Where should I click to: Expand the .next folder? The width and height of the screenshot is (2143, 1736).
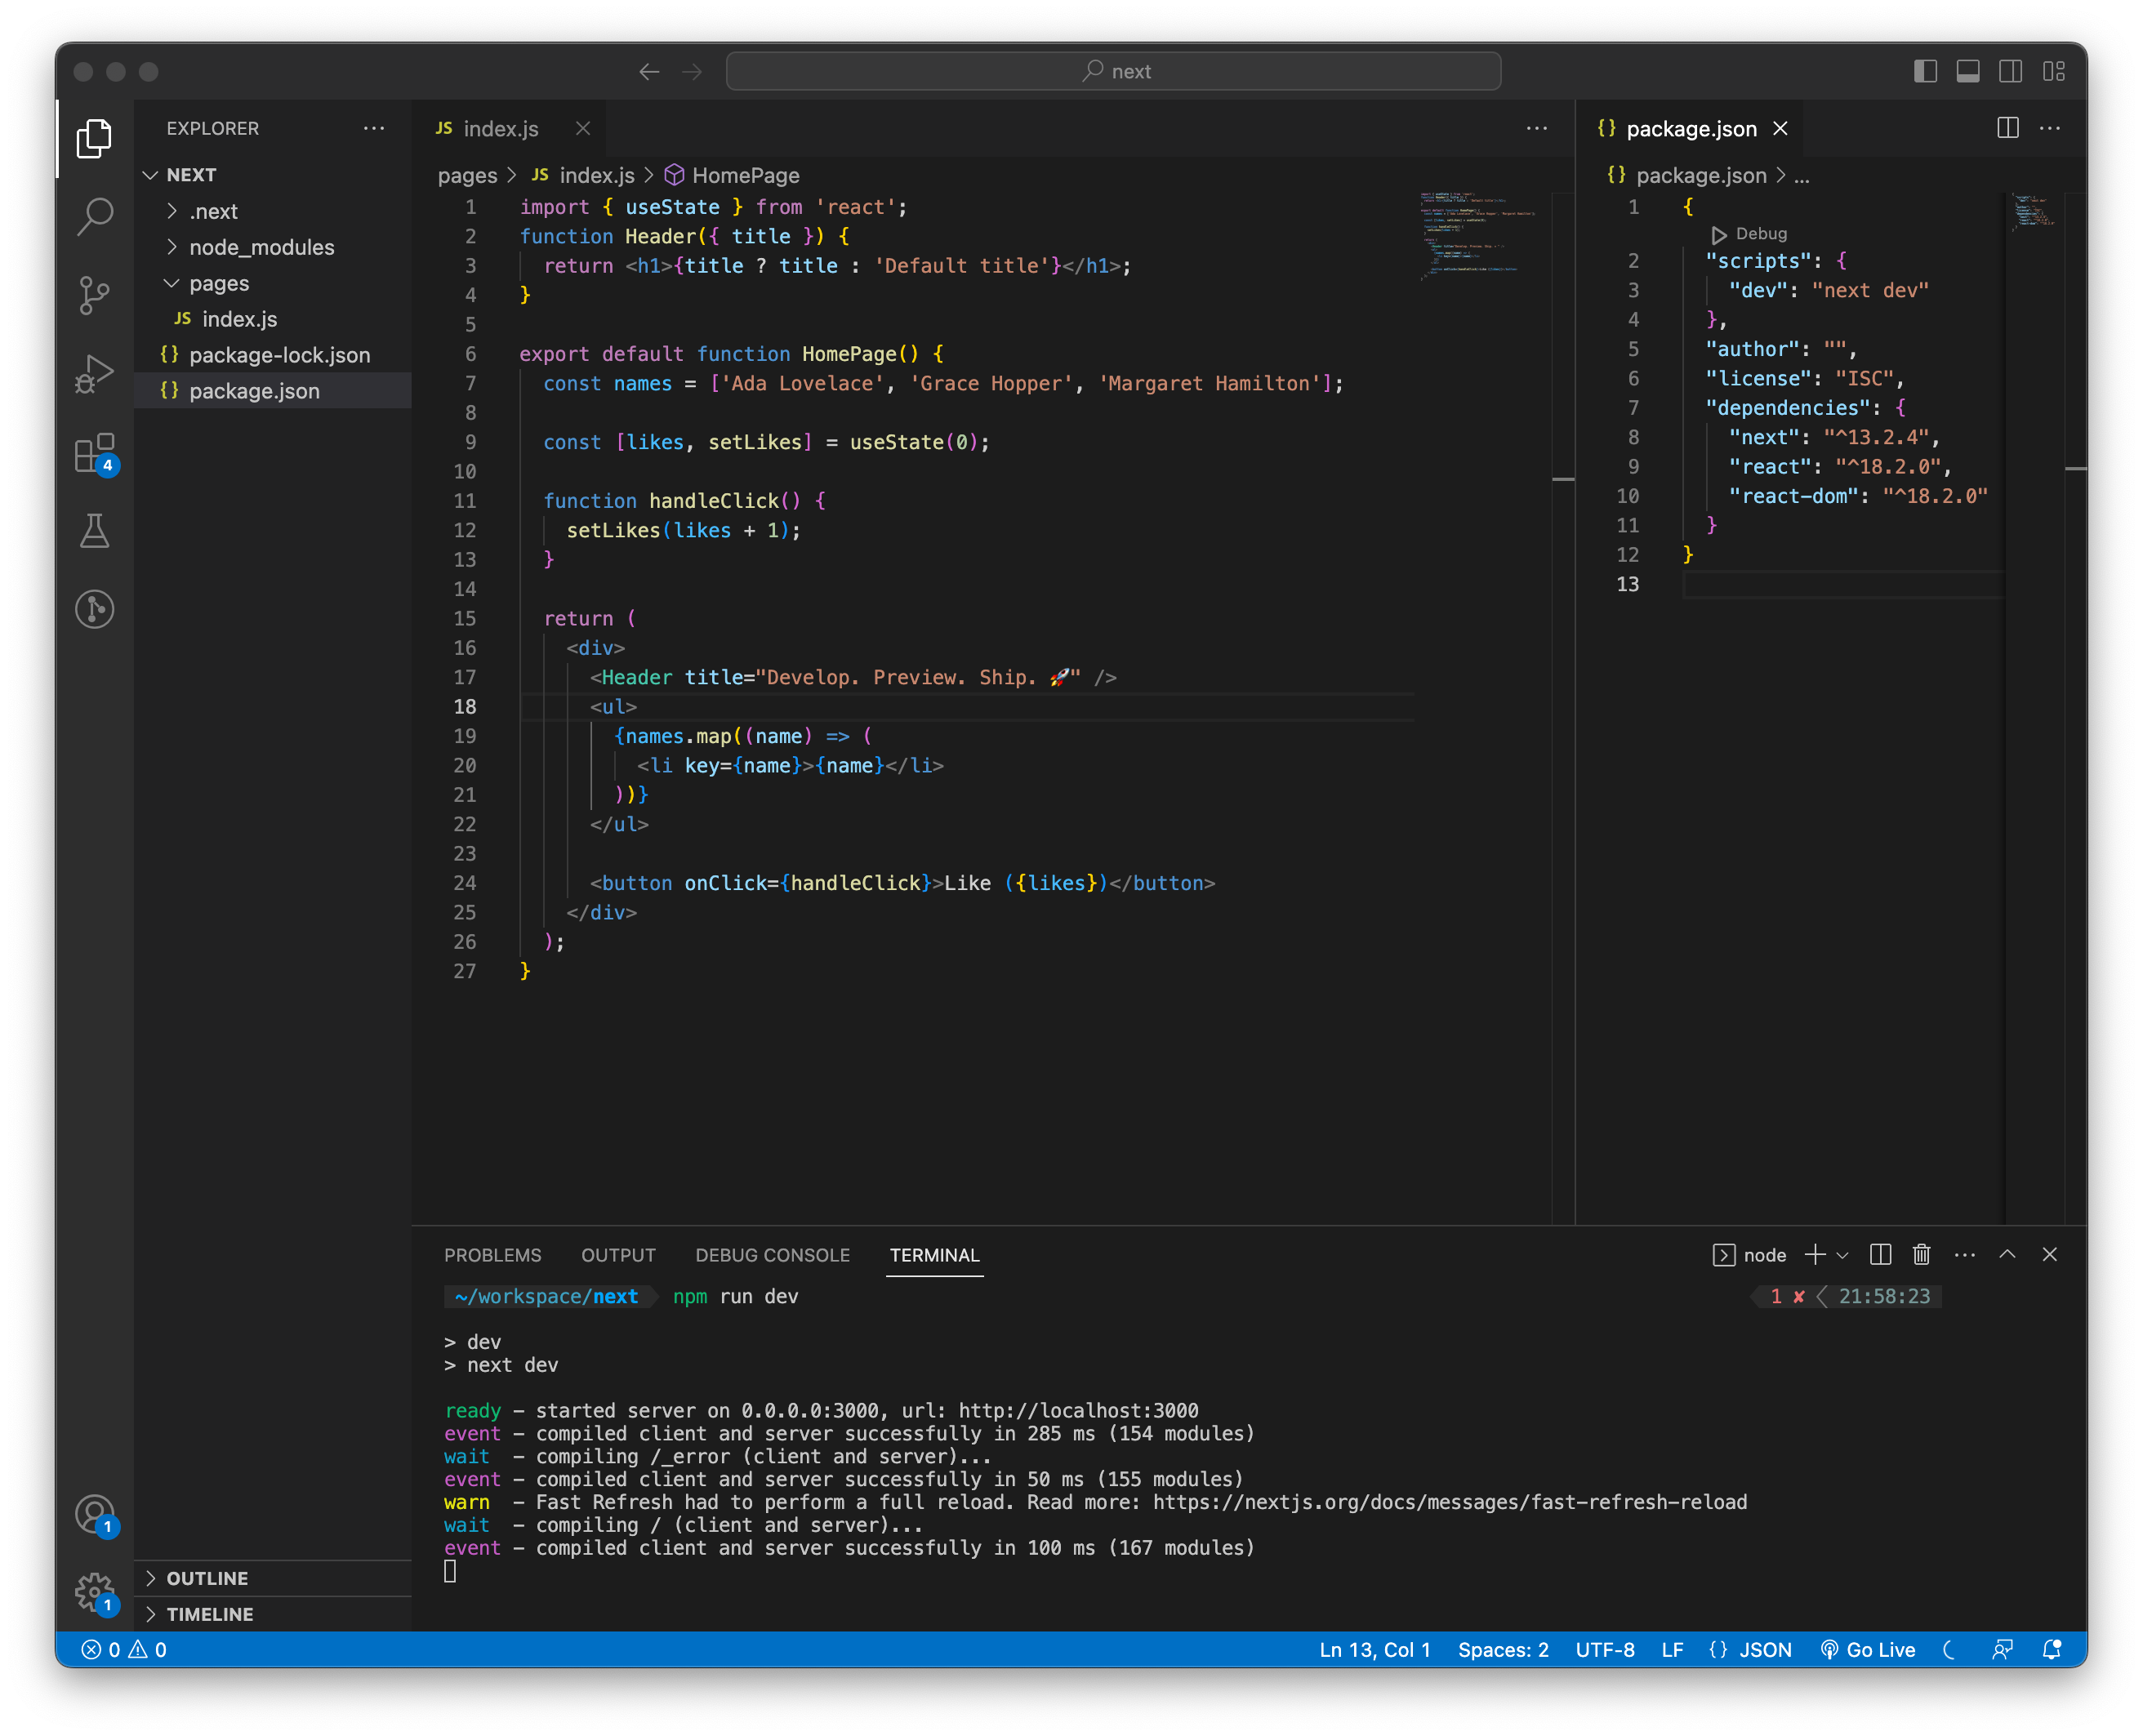pyautogui.click(x=213, y=211)
